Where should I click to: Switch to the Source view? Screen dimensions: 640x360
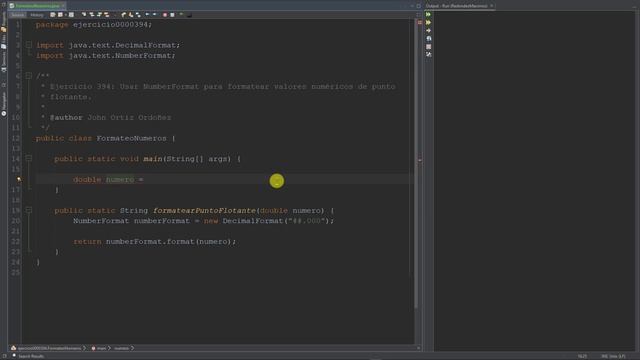[18, 15]
